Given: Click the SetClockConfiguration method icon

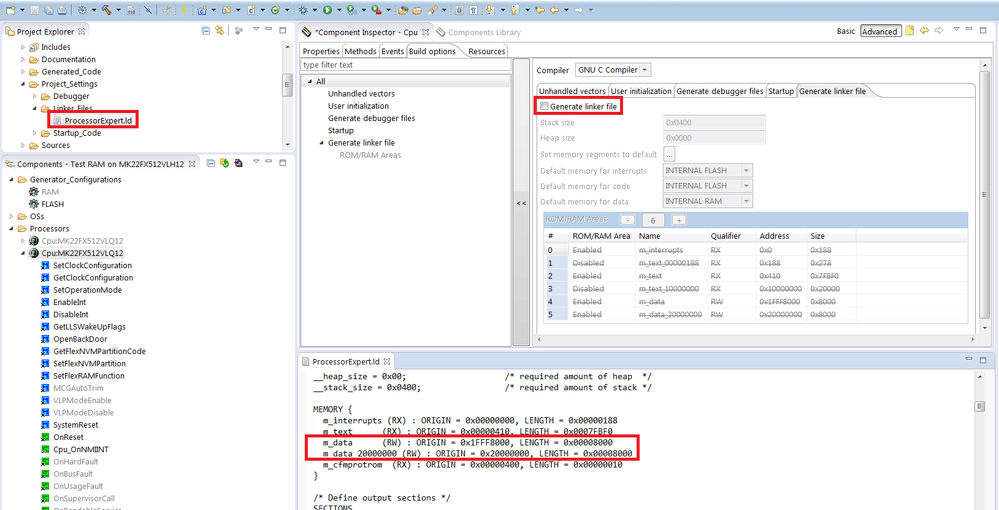Looking at the screenshot, I should (x=45, y=265).
